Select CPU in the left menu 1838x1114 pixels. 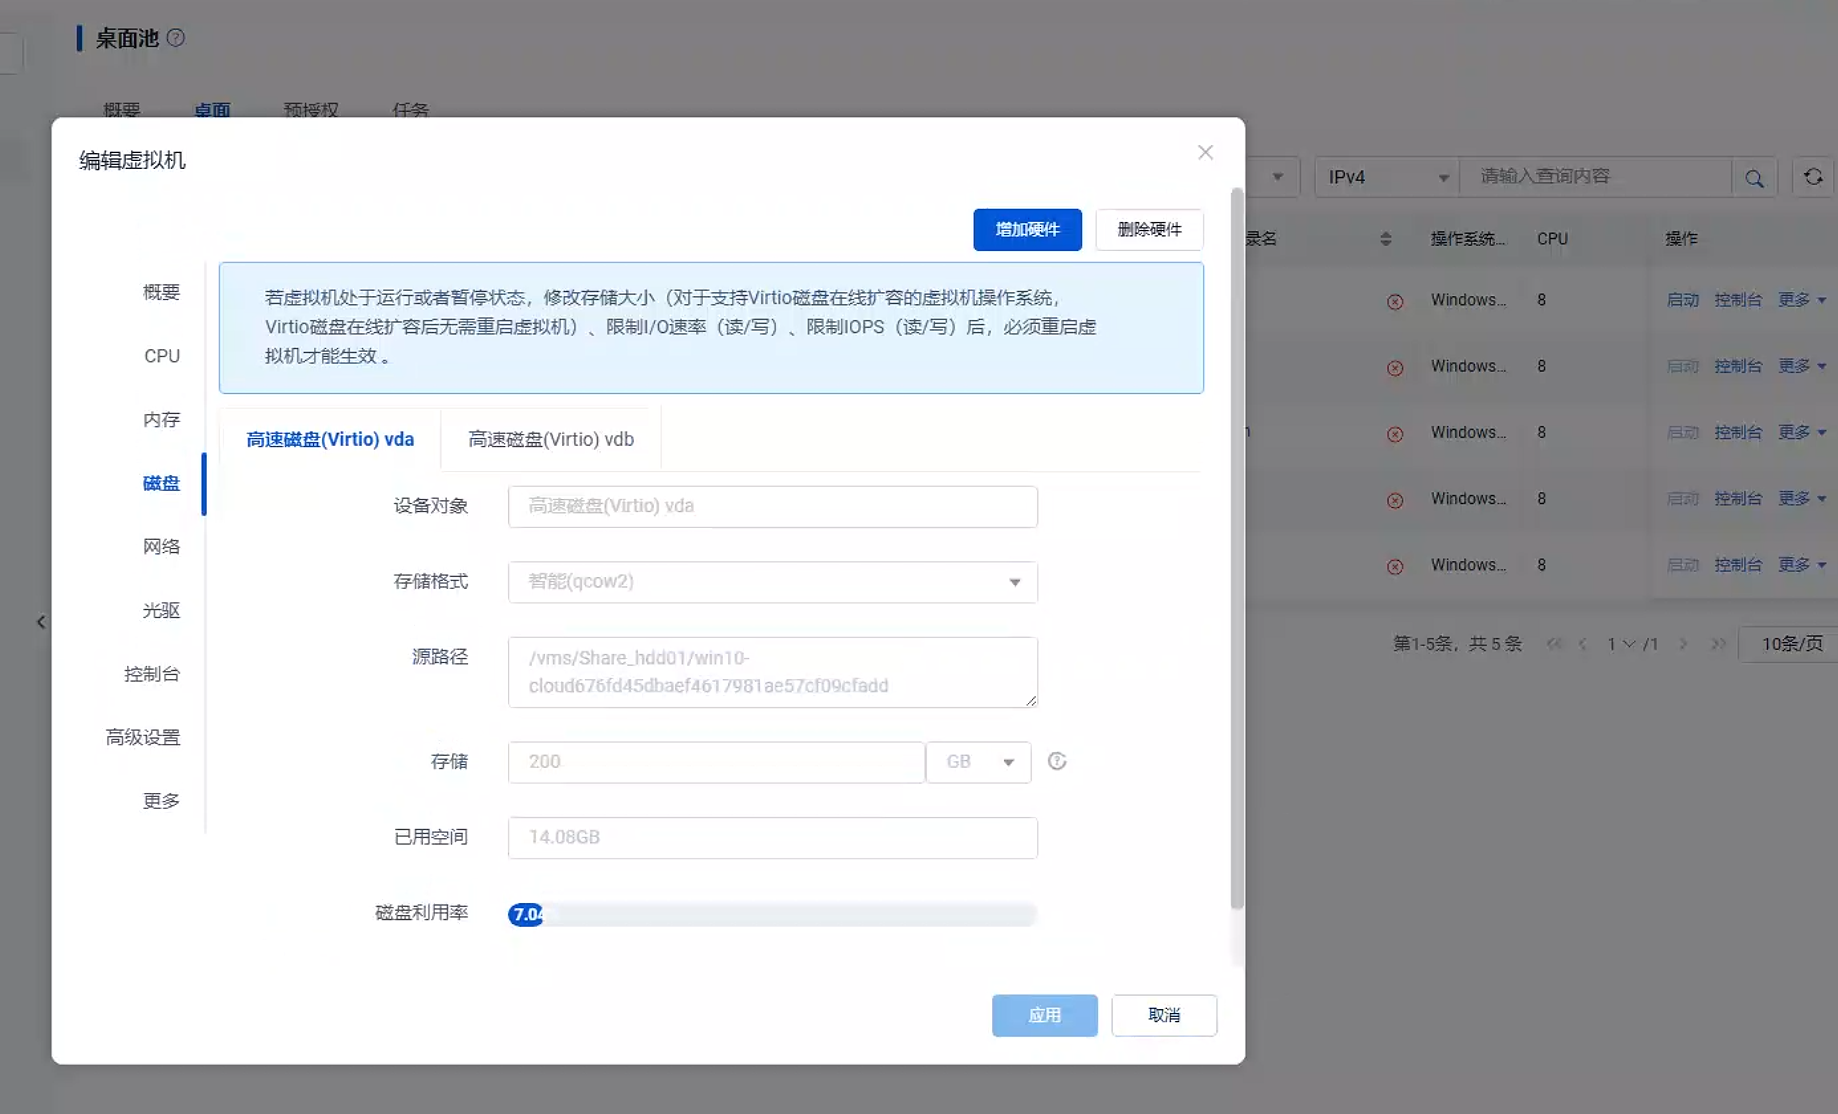[162, 356]
